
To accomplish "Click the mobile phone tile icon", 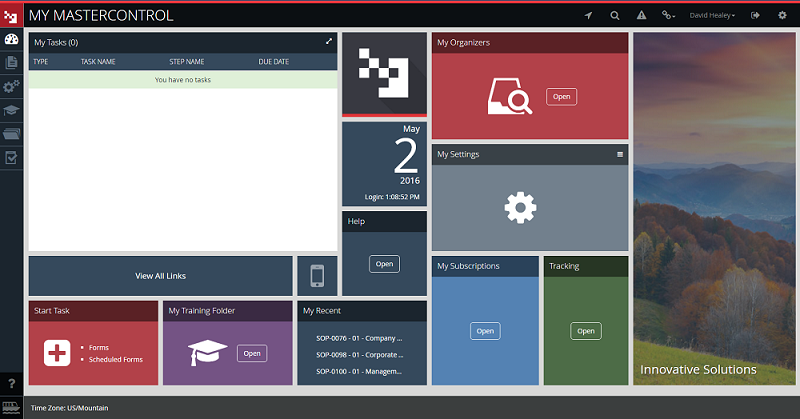I will [317, 276].
